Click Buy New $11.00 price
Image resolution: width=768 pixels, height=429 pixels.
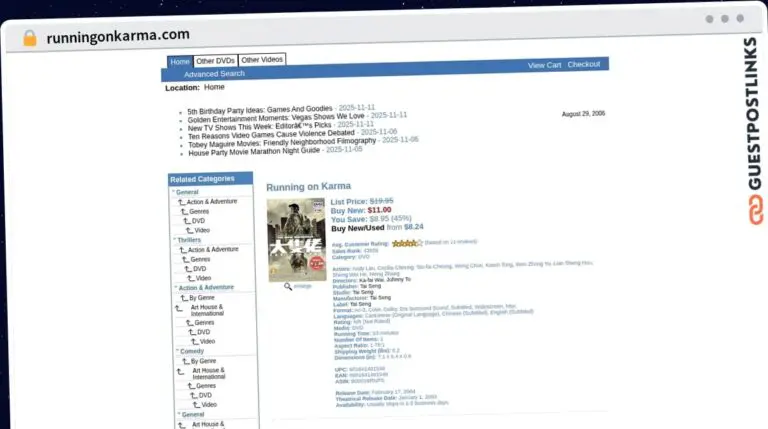pyautogui.click(x=361, y=211)
